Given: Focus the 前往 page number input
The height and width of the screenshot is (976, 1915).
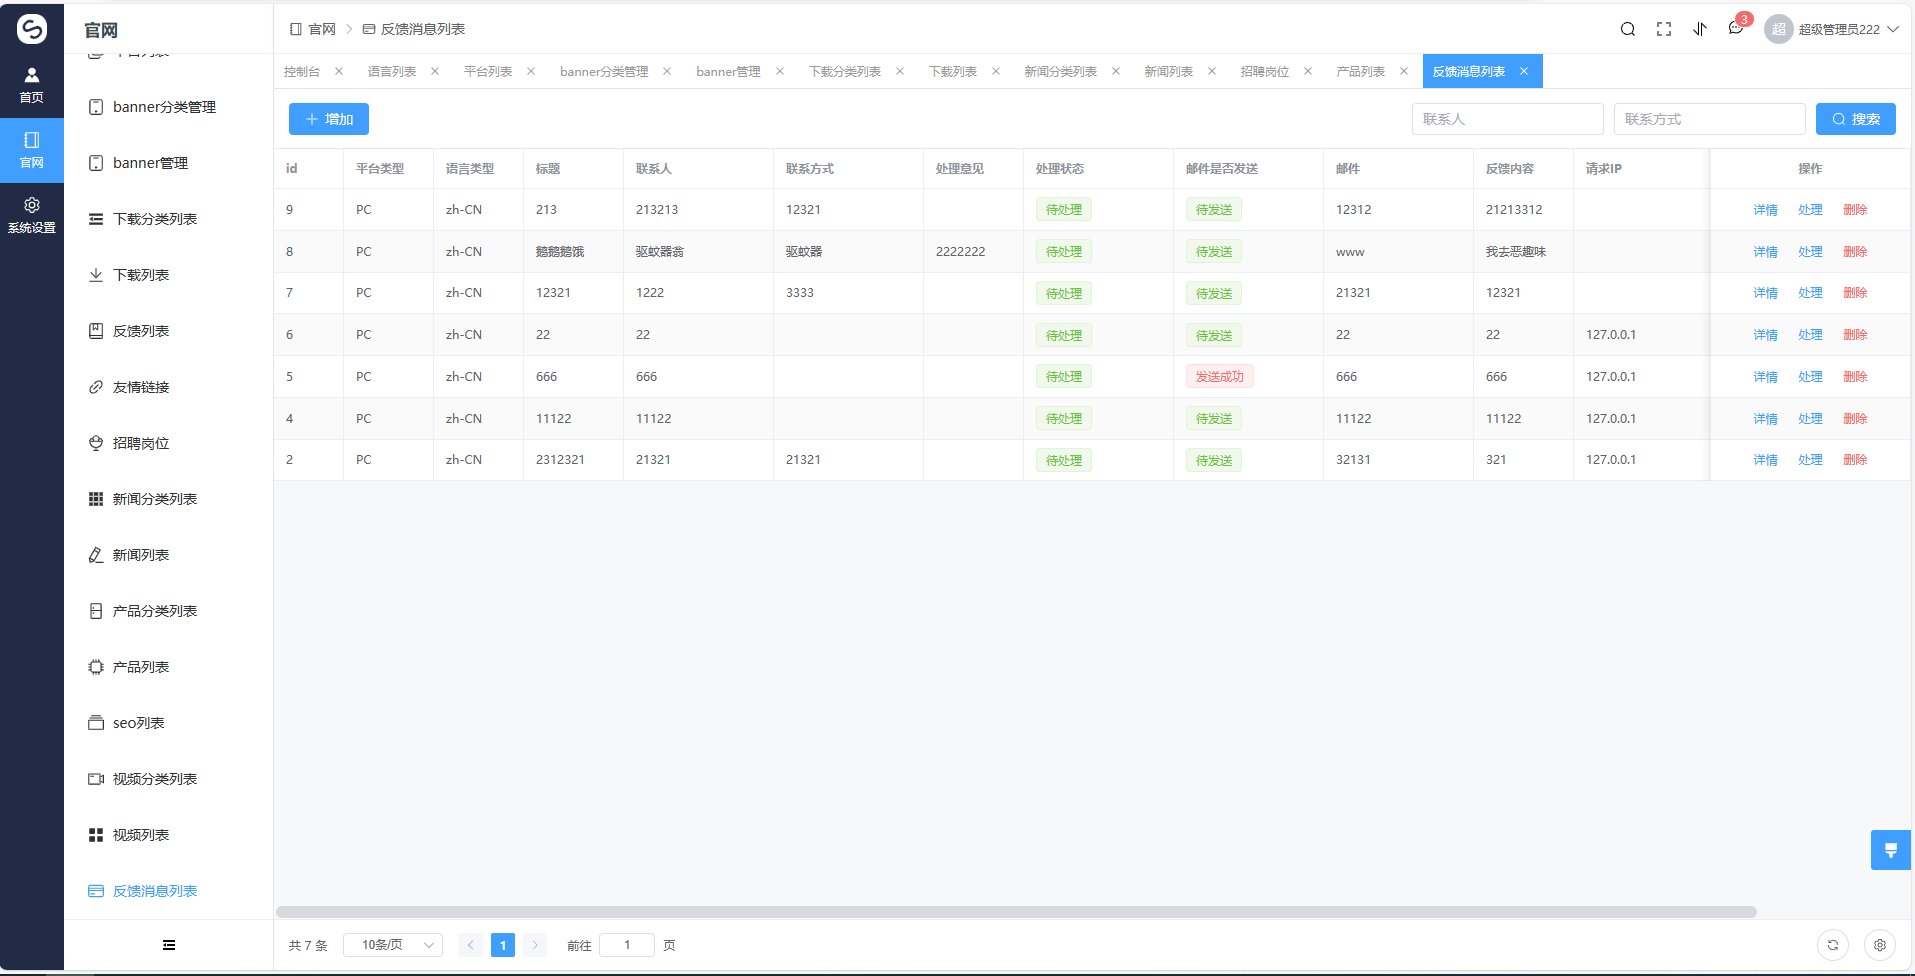Looking at the screenshot, I should tap(627, 945).
